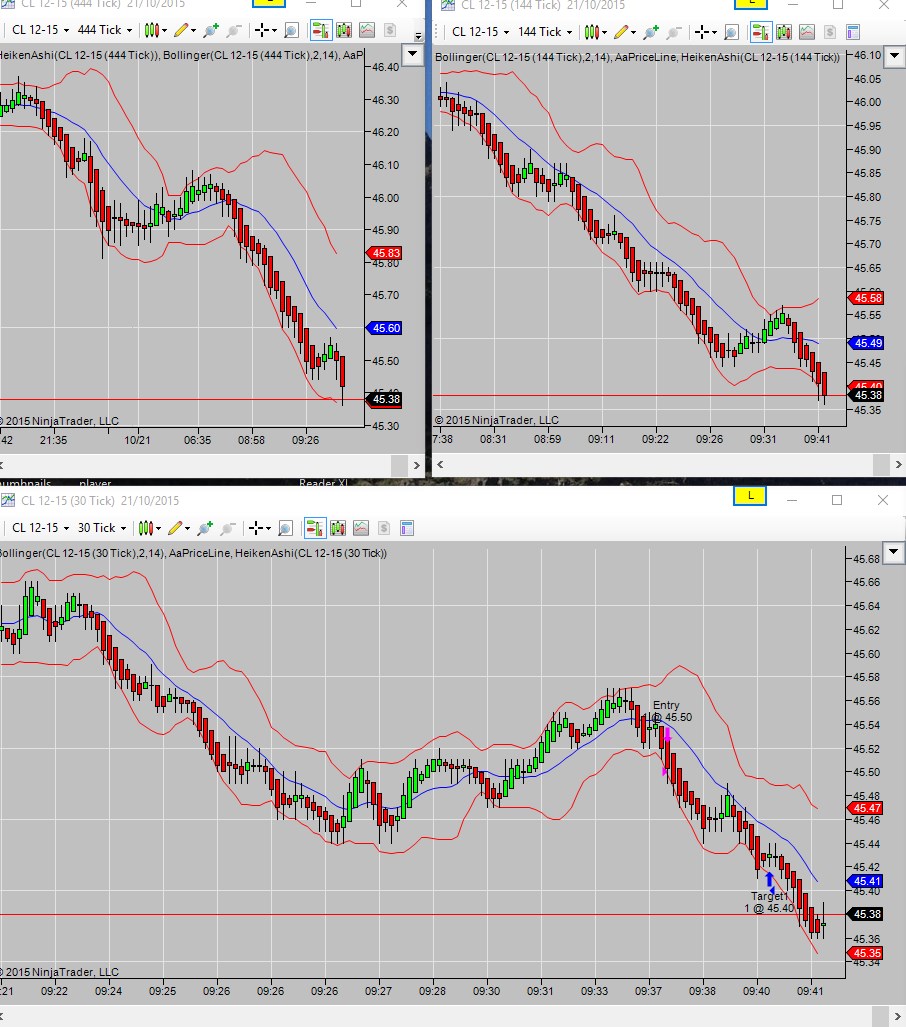The height and width of the screenshot is (1027, 906).
Task: Zoom out on the 444 Tick chart
Action: pos(233,30)
